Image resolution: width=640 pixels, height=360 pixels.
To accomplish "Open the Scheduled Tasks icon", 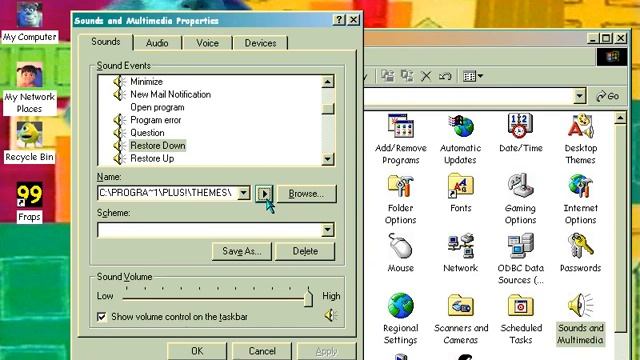I will [x=520, y=305].
